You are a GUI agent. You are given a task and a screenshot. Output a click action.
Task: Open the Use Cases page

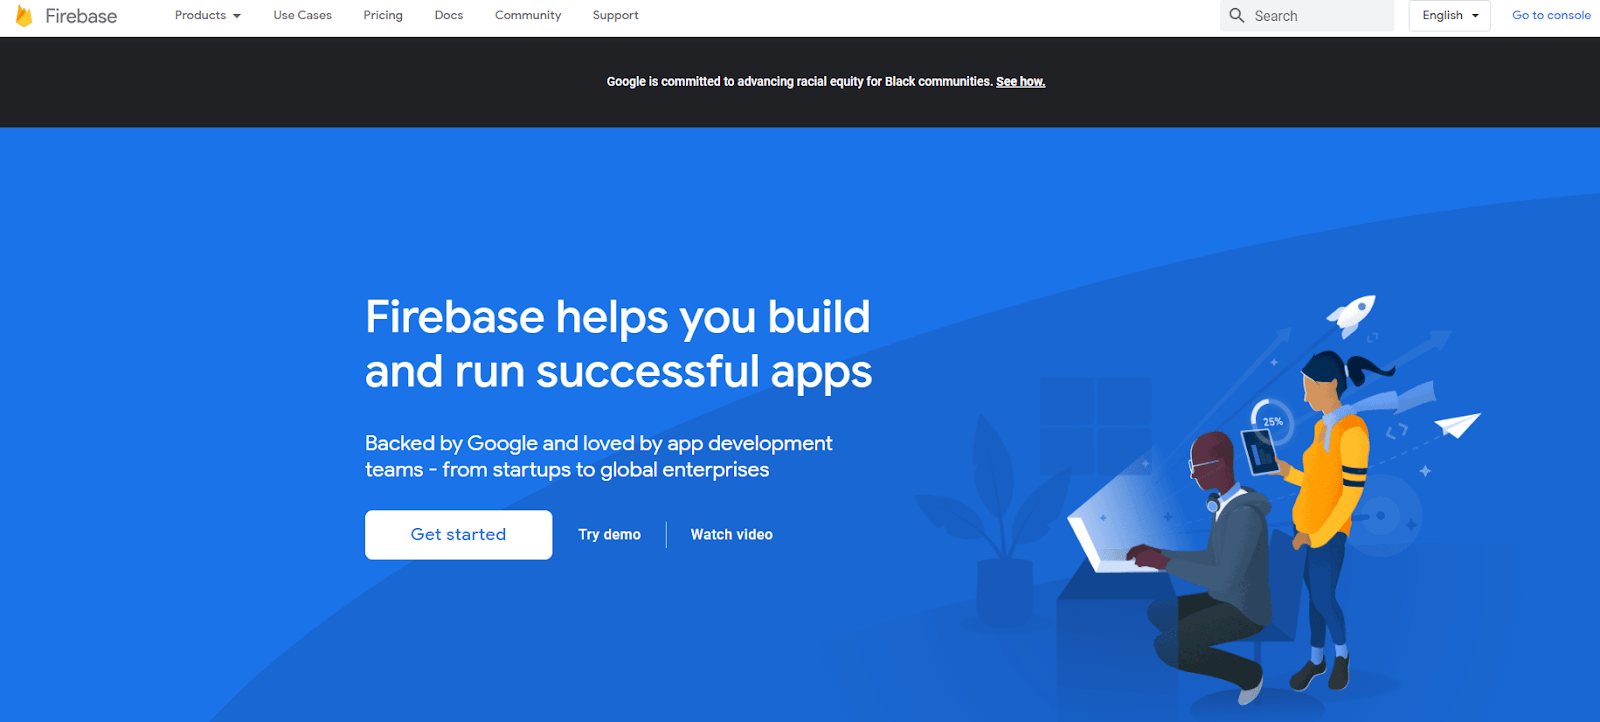pos(303,15)
